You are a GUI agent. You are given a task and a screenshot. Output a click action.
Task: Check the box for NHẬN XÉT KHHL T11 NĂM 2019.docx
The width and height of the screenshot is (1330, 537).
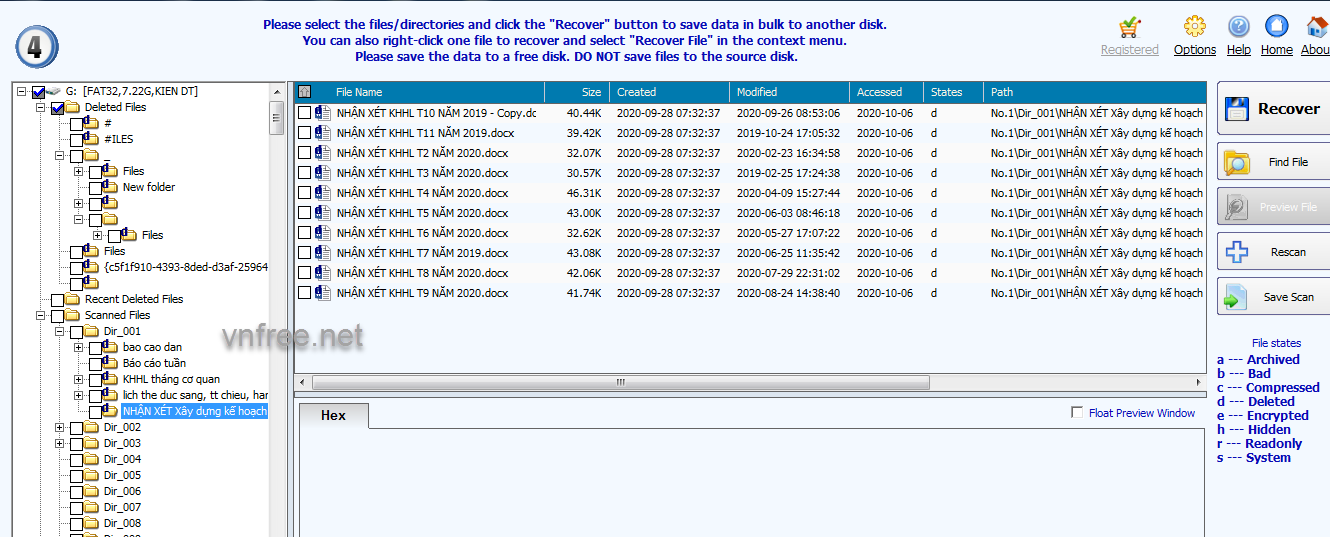[x=305, y=133]
